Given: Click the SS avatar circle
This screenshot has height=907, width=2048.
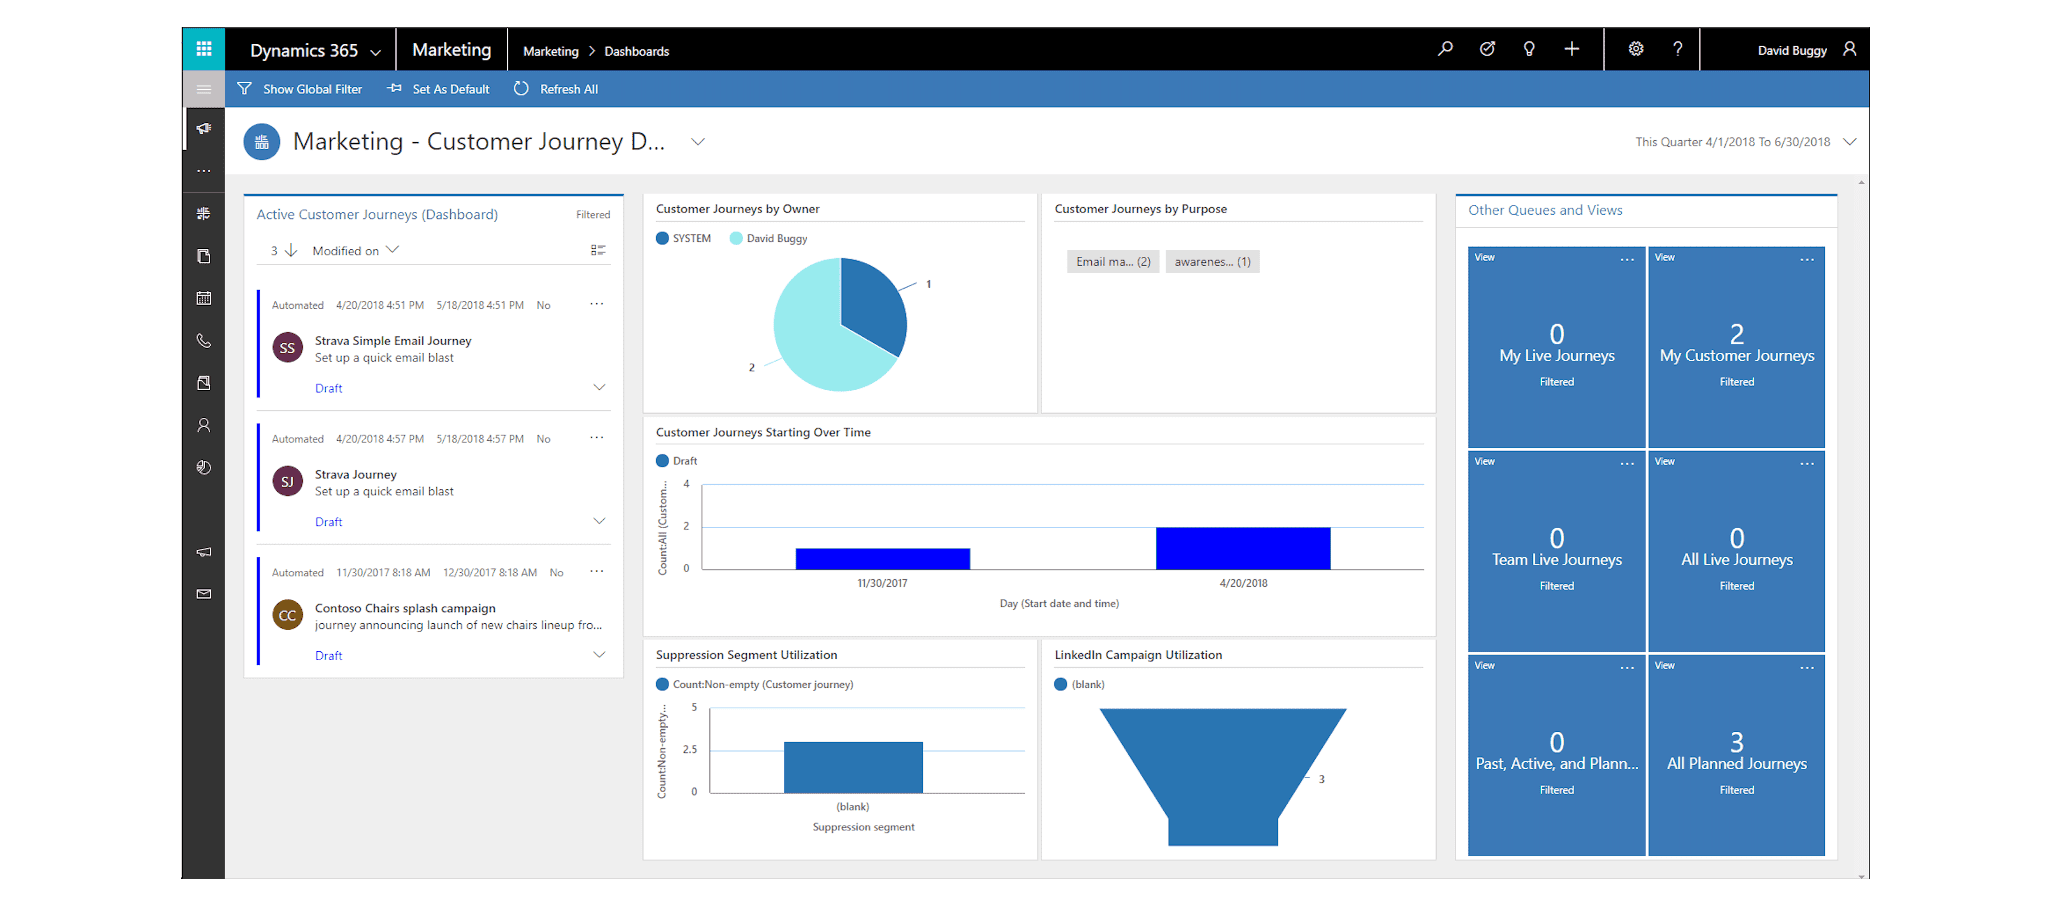Looking at the screenshot, I should [x=288, y=348].
